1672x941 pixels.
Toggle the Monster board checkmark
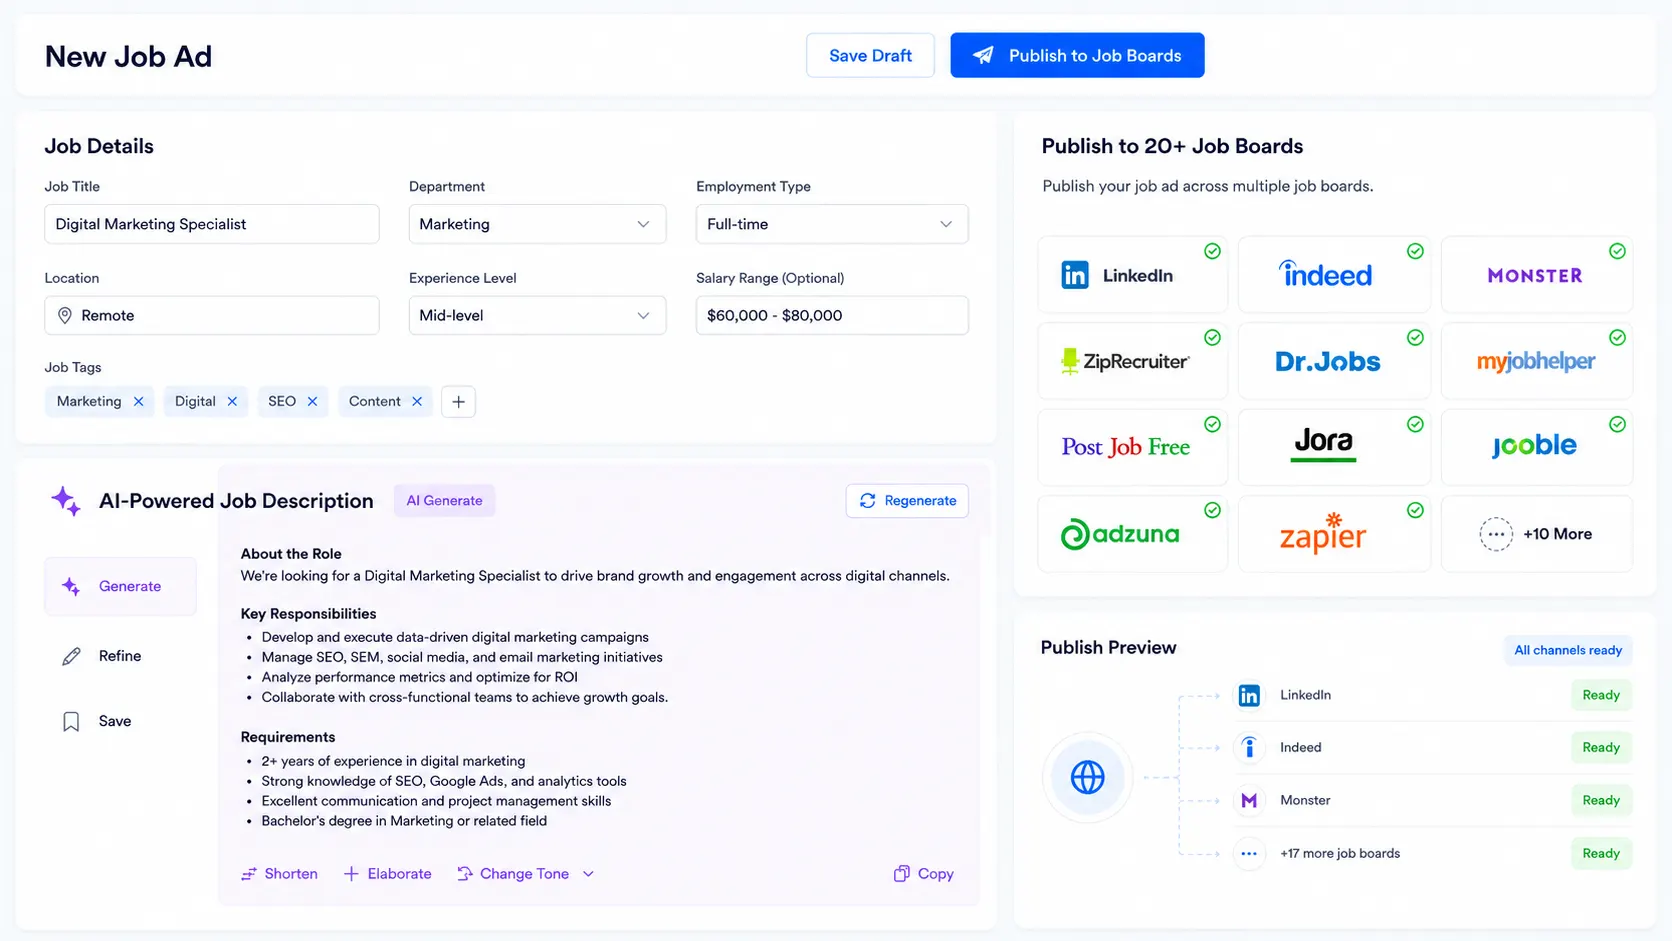1617,251
